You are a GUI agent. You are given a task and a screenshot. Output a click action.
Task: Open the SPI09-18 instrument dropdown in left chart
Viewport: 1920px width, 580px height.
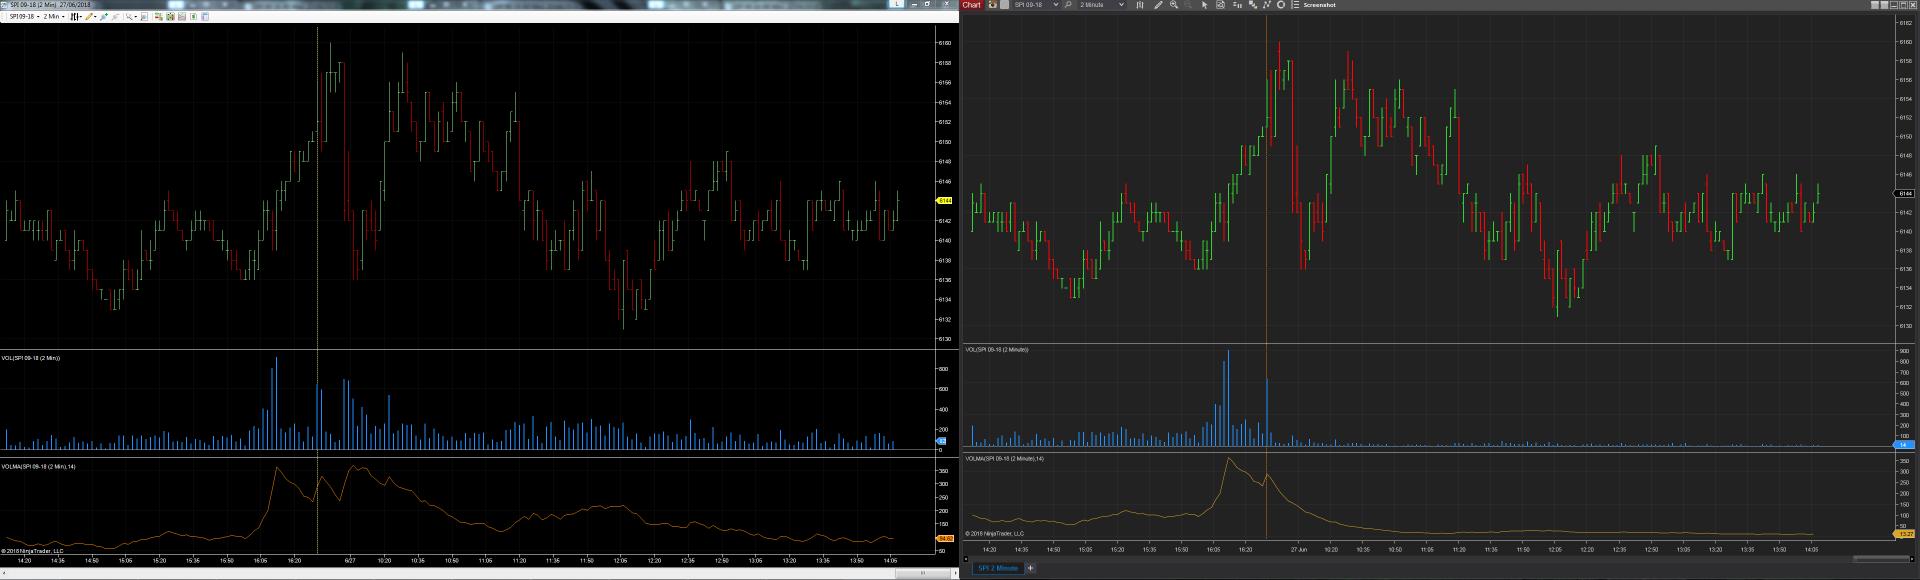click(24, 17)
